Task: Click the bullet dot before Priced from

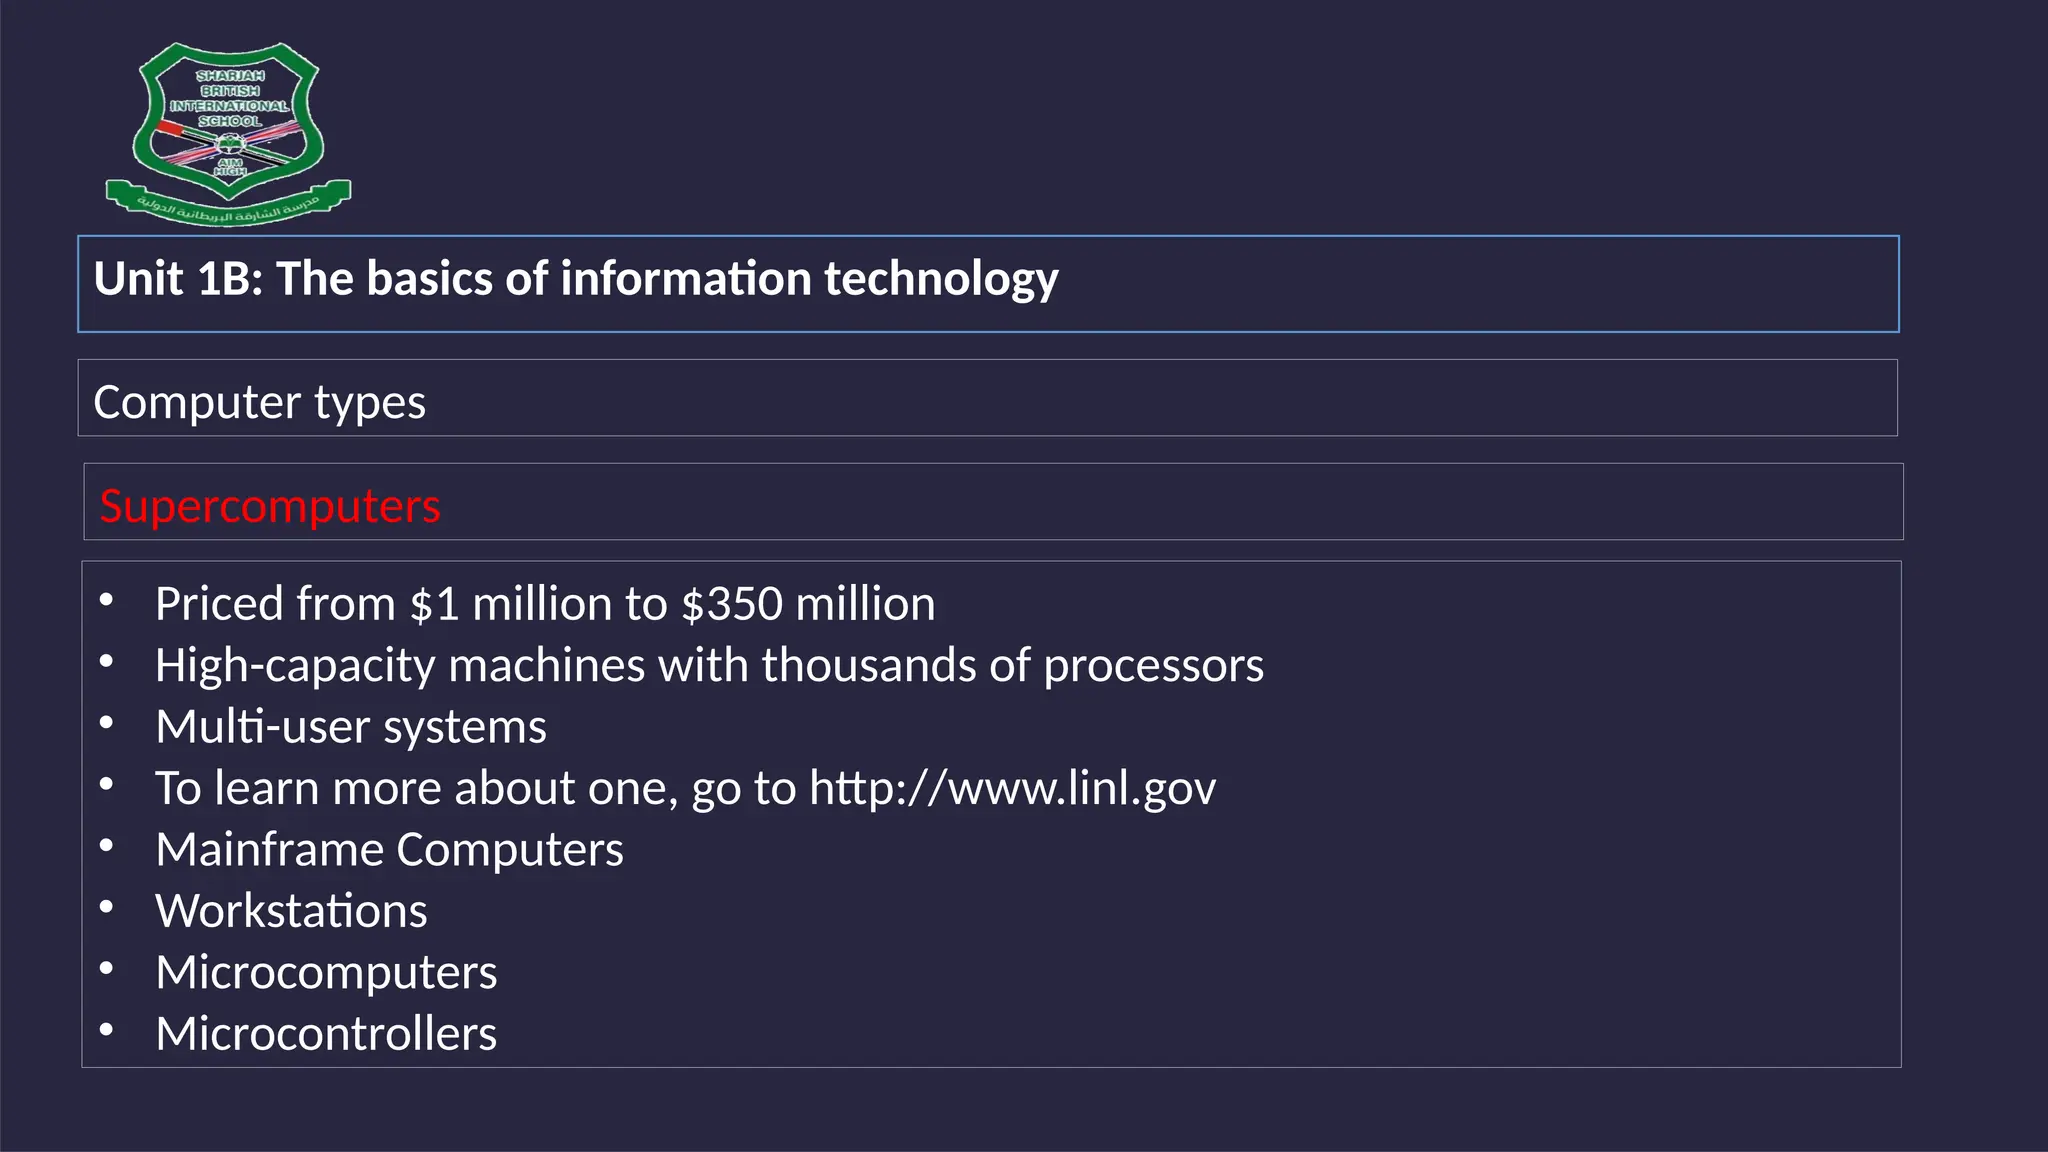Action: tap(107, 601)
